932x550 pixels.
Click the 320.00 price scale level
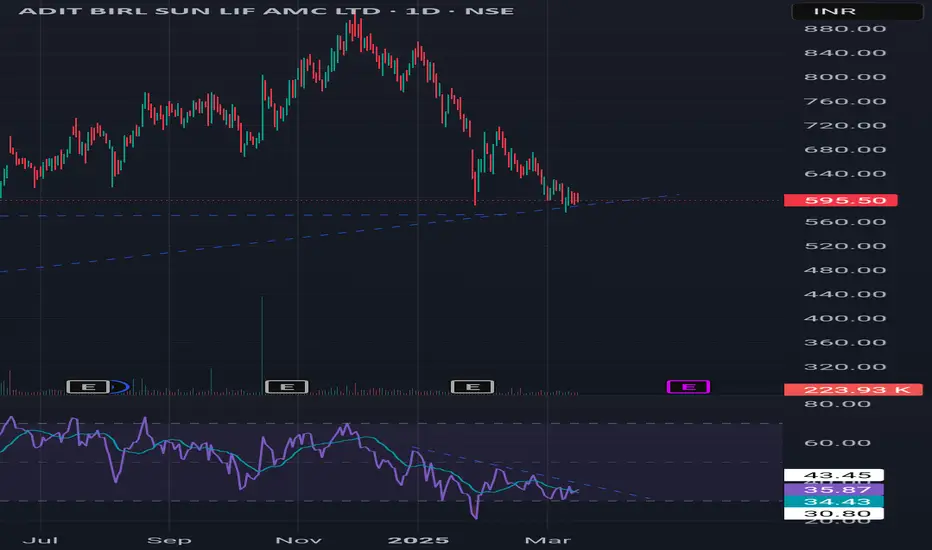coord(845,367)
